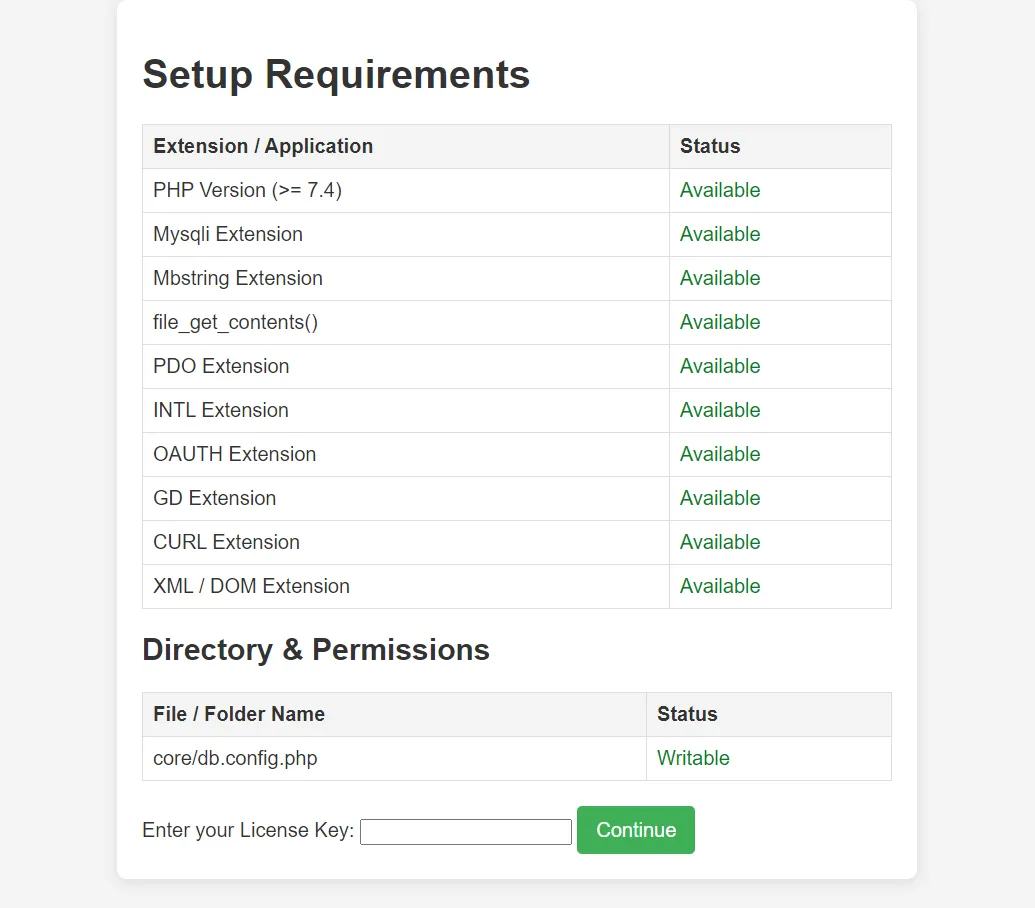This screenshot has width=1035, height=908.
Task: Click the green Continue button
Action: [635, 830]
